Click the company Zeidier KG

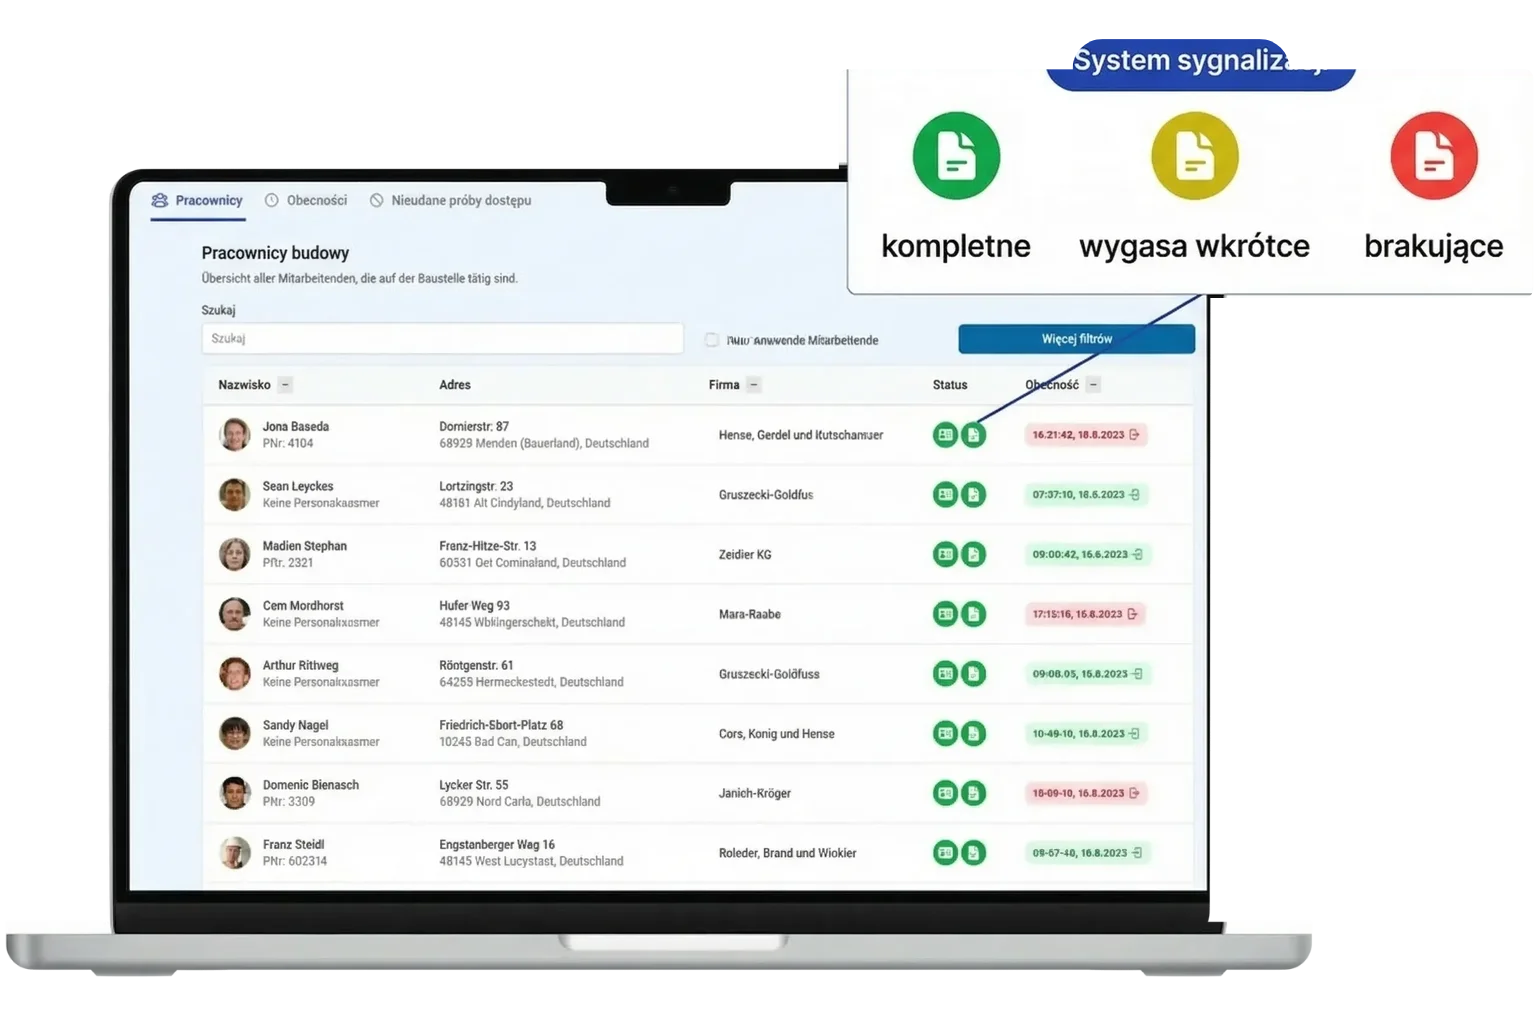pos(745,554)
